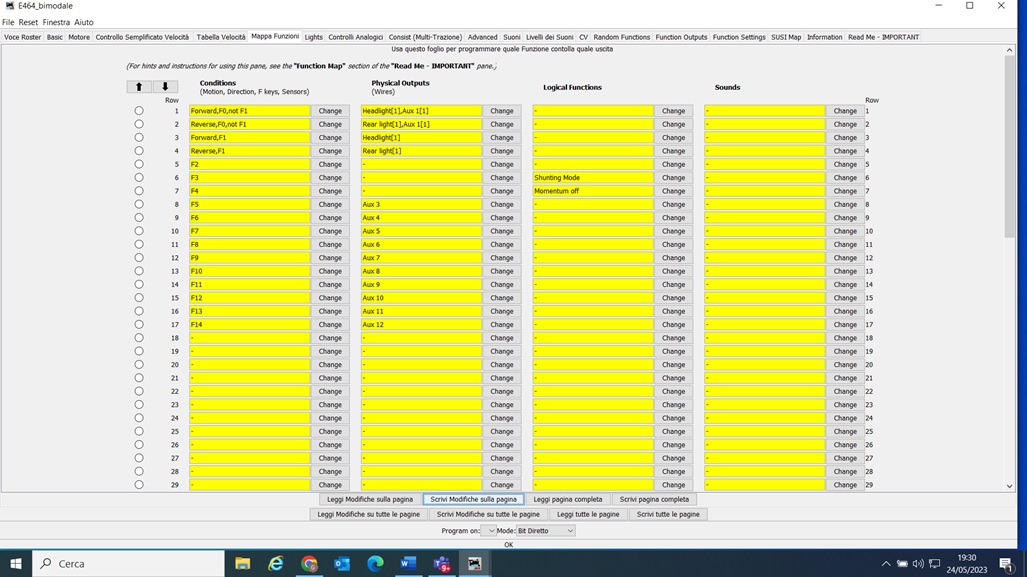
Task: Click Change for the Shunting Mode logical function
Action: pyautogui.click(x=673, y=178)
